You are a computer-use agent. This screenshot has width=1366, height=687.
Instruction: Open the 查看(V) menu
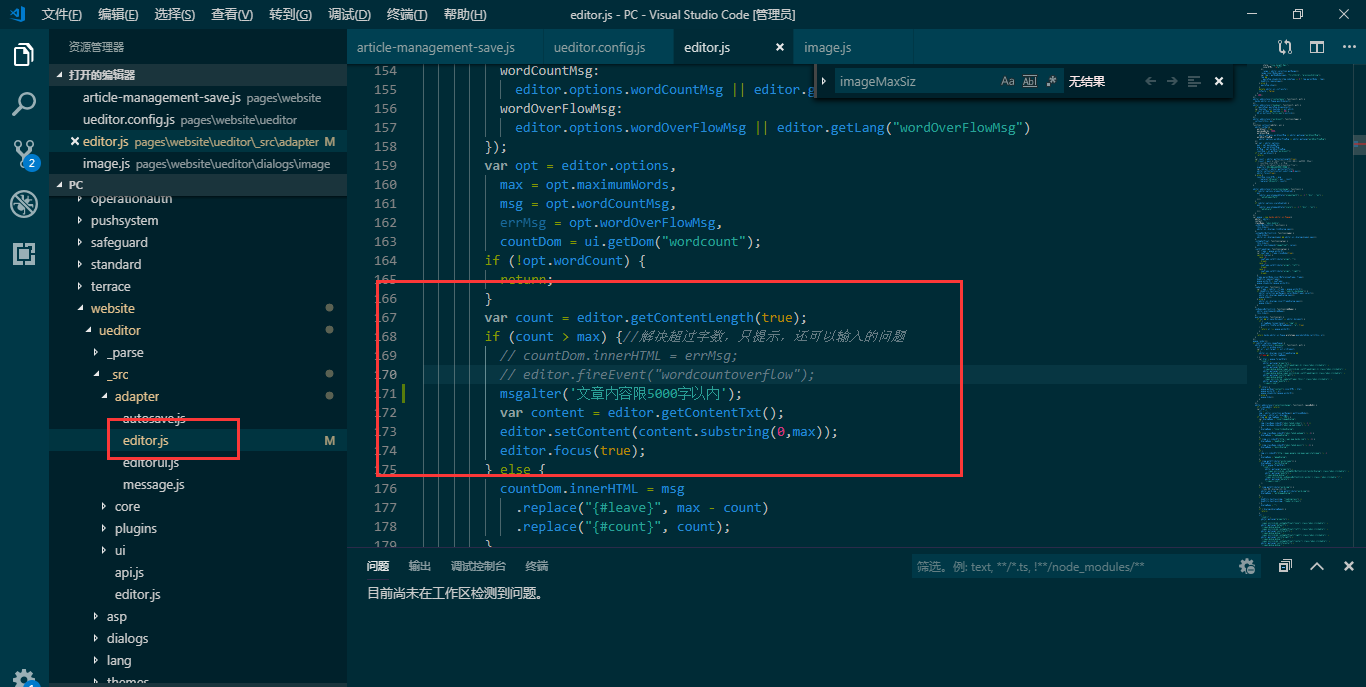(232, 14)
